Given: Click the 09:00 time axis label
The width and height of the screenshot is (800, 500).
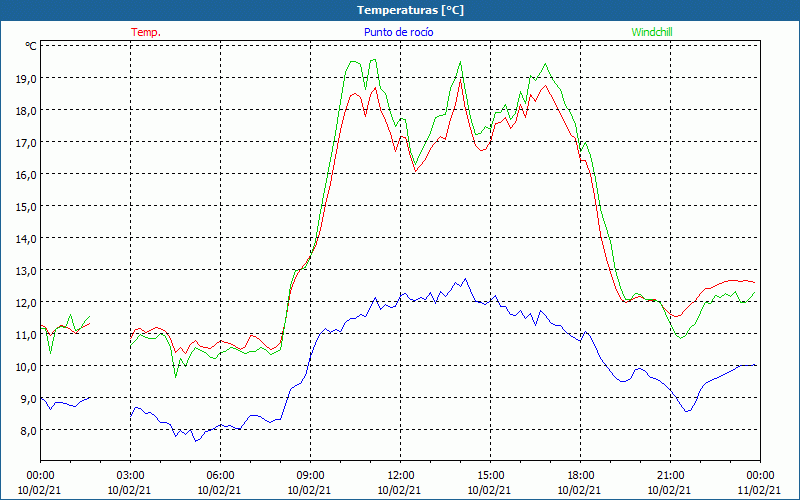Looking at the screenshot, I should (311, 476).
